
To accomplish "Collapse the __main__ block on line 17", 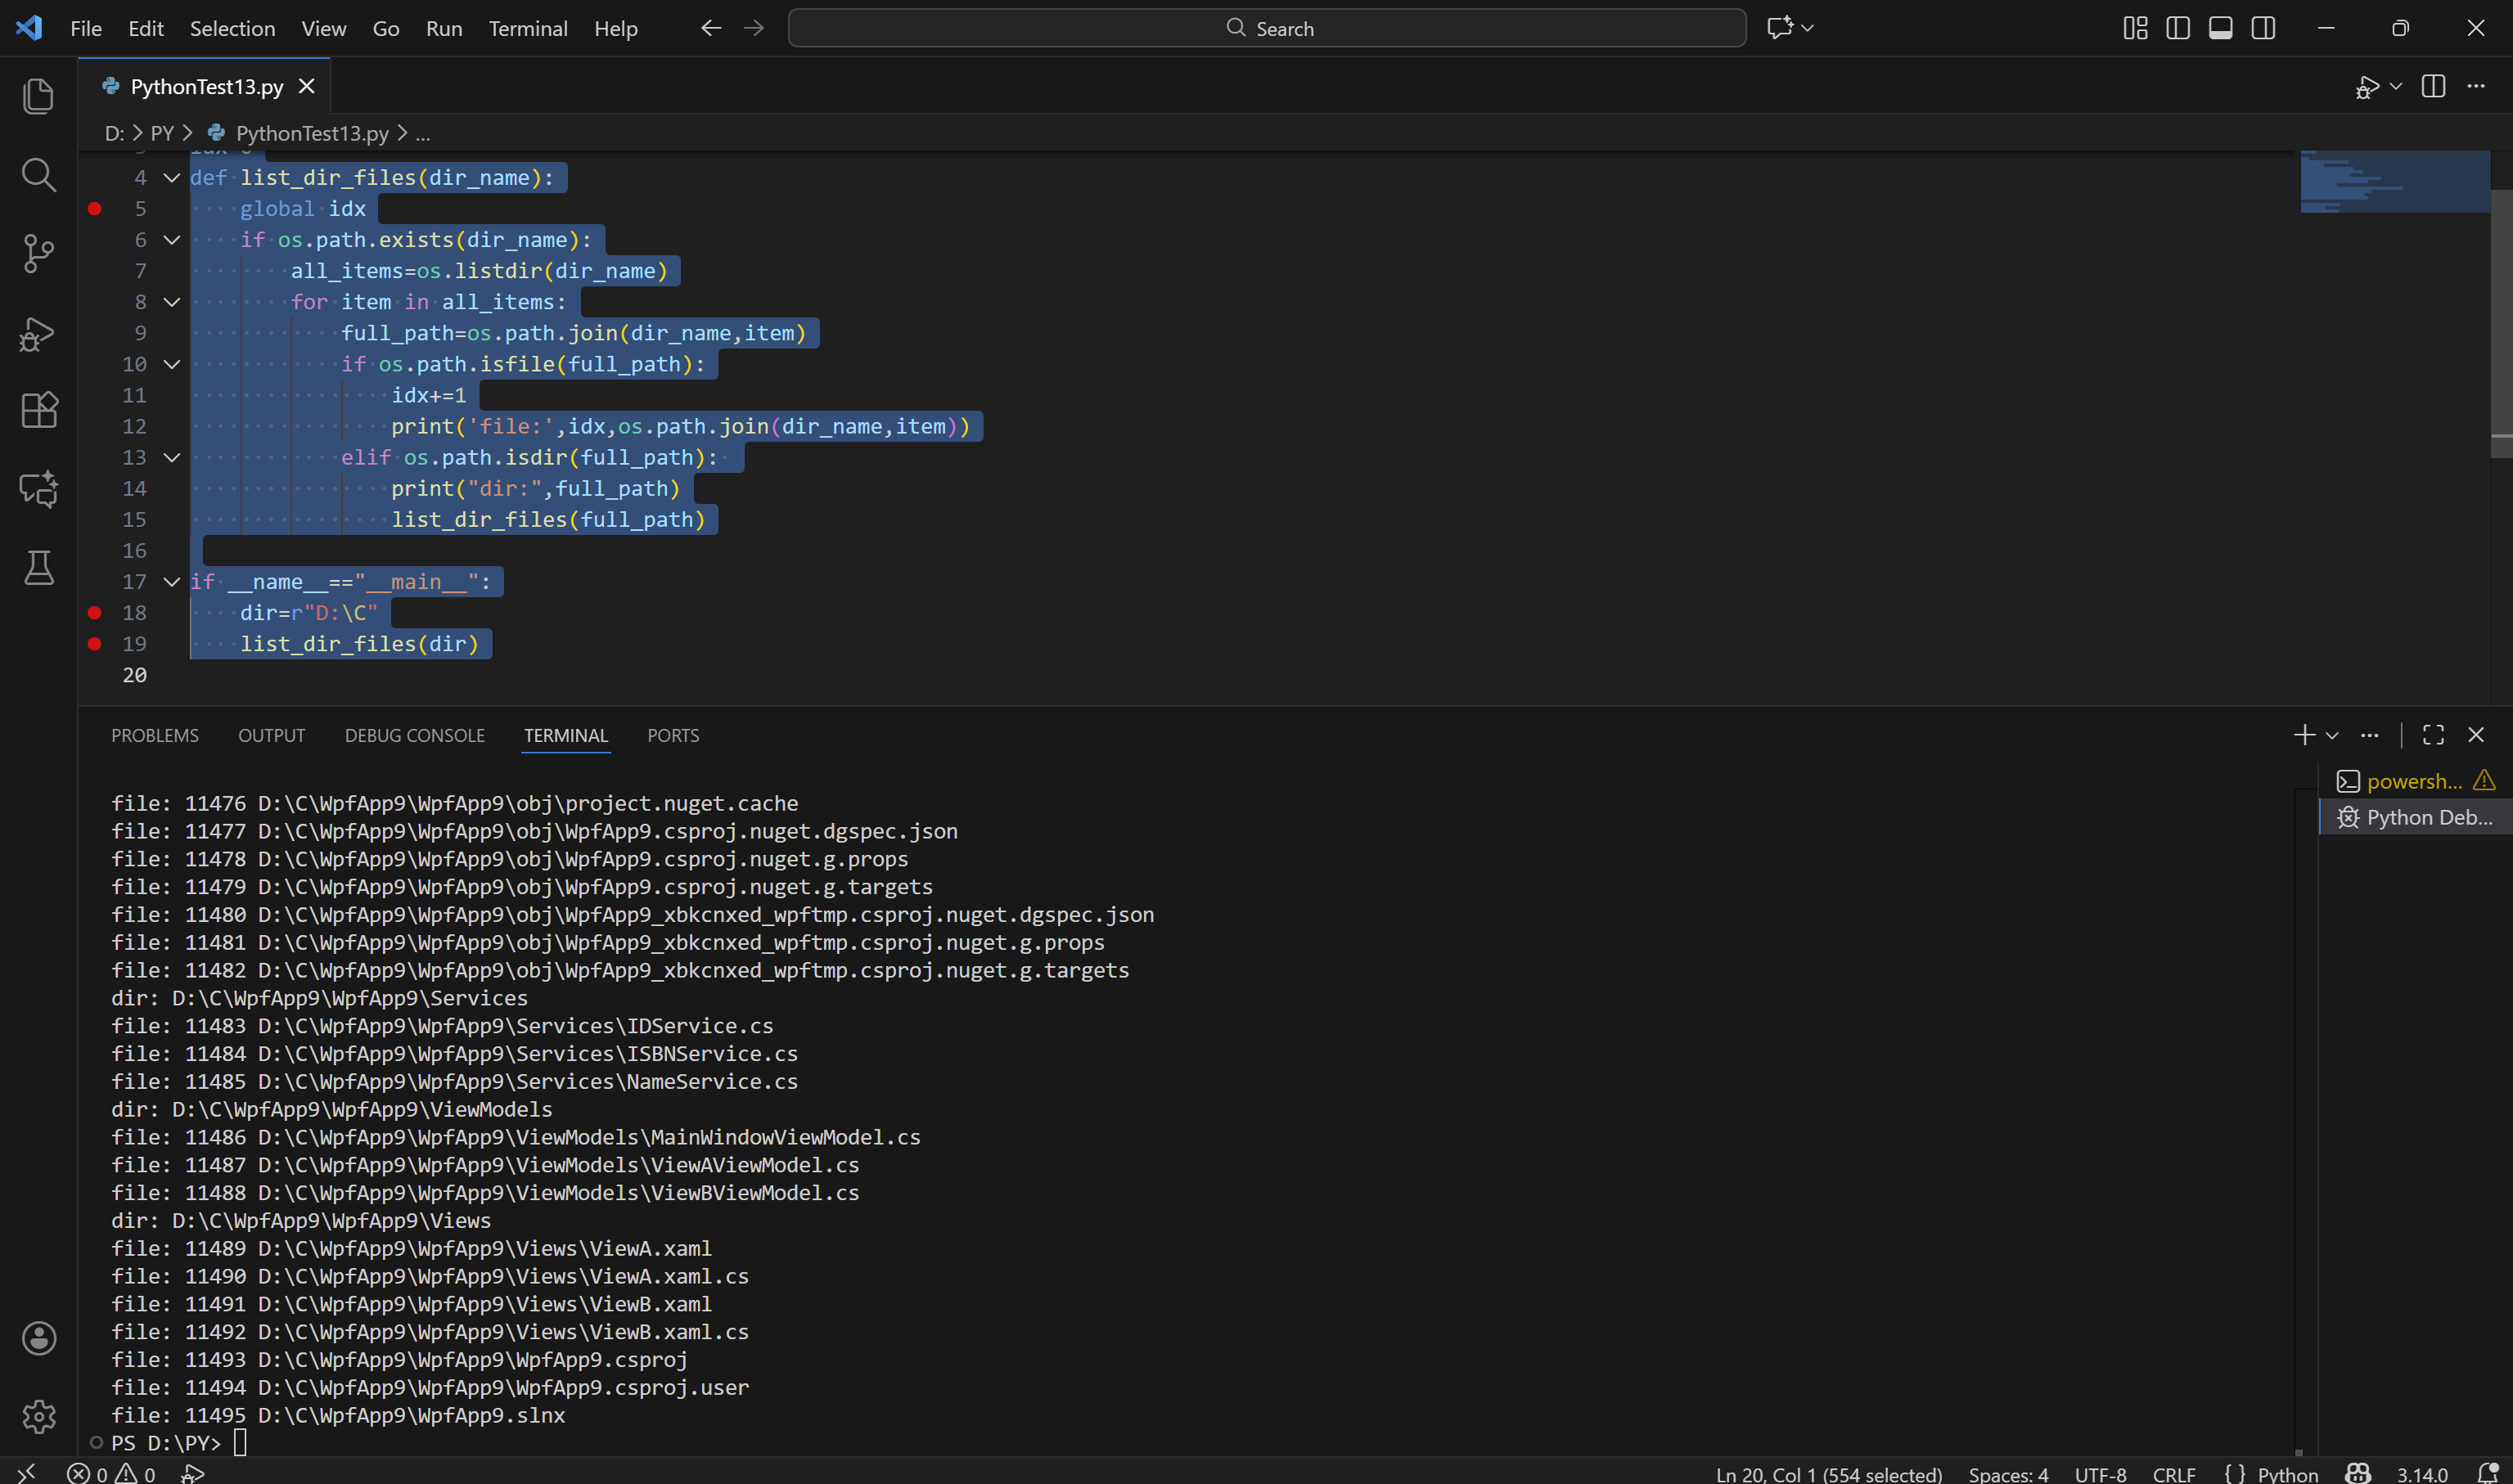I will (172, 582).
